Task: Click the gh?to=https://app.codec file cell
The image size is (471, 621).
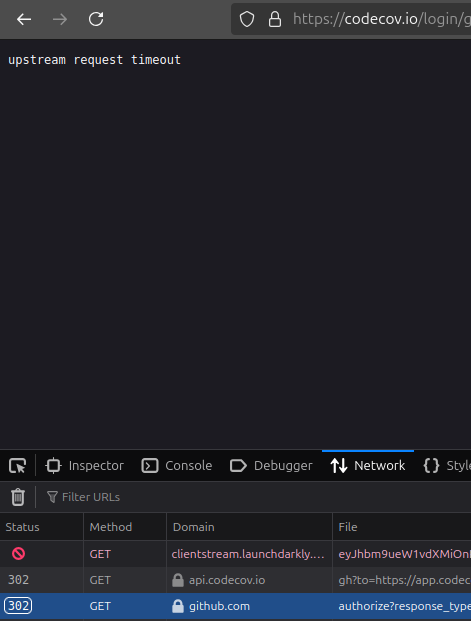Action: [404, 580]
